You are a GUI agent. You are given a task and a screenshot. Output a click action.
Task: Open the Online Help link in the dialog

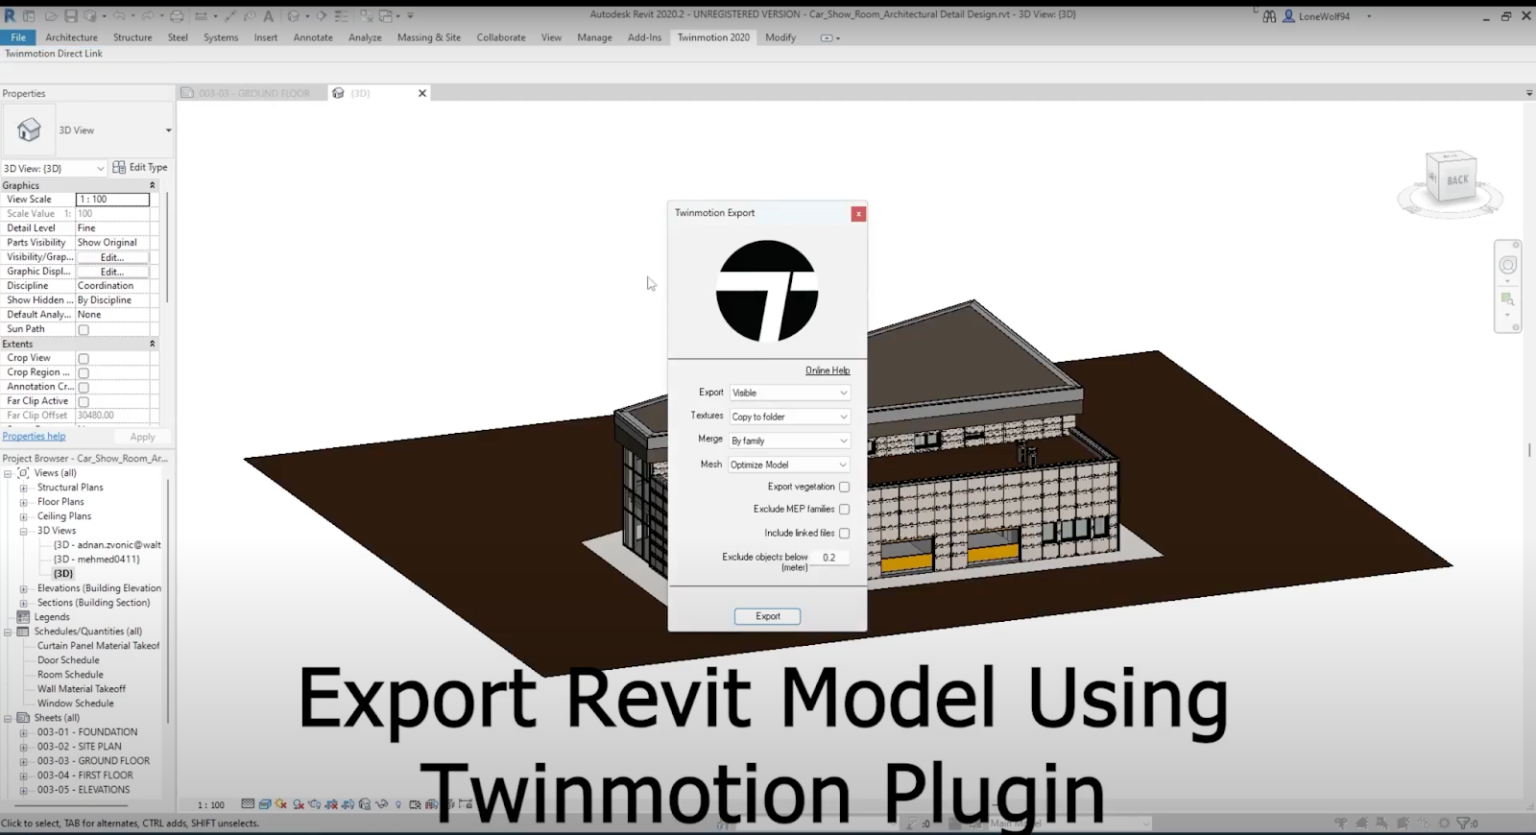[827, 370]
